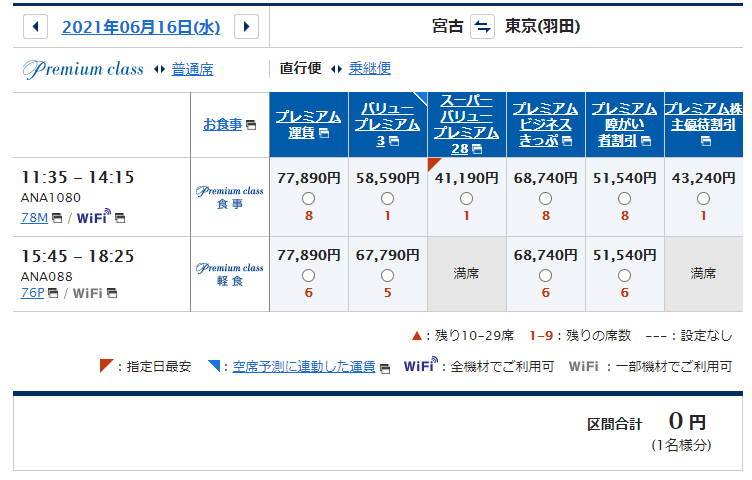Swap origin and destination with arrows icon

[x=482, y=26]
